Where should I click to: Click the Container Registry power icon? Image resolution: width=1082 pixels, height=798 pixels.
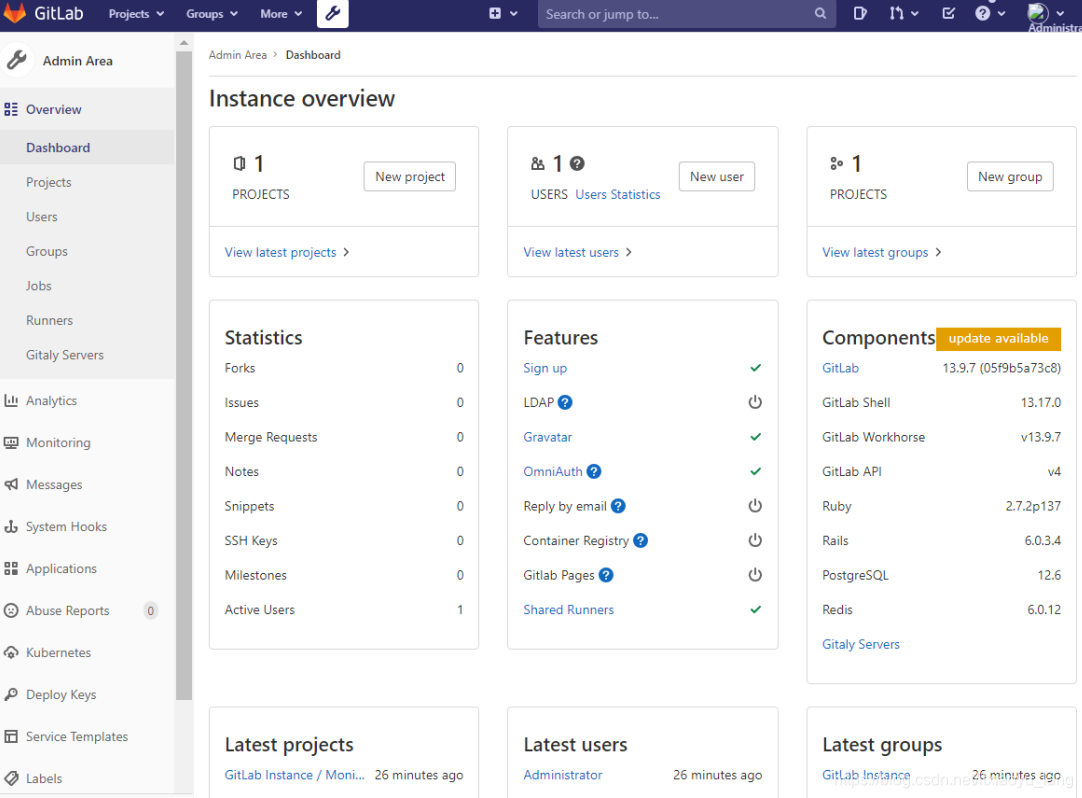(756, 540)
